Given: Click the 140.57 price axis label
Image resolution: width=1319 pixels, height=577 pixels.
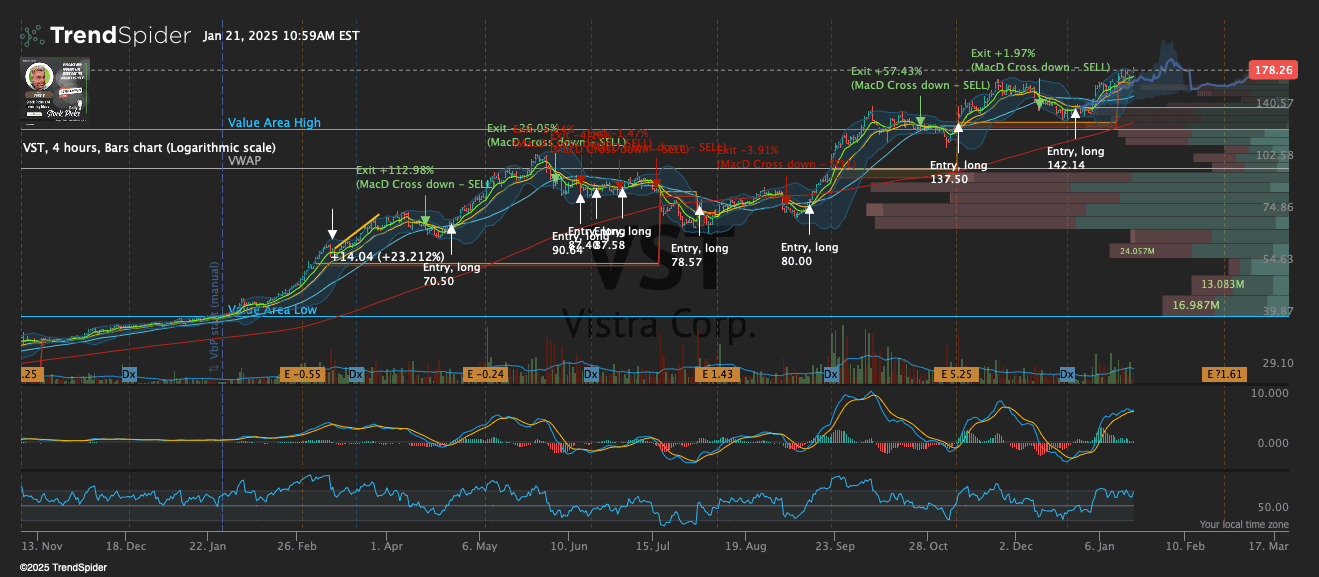Looking at the screenshot, I should (x=1275, y=103).
